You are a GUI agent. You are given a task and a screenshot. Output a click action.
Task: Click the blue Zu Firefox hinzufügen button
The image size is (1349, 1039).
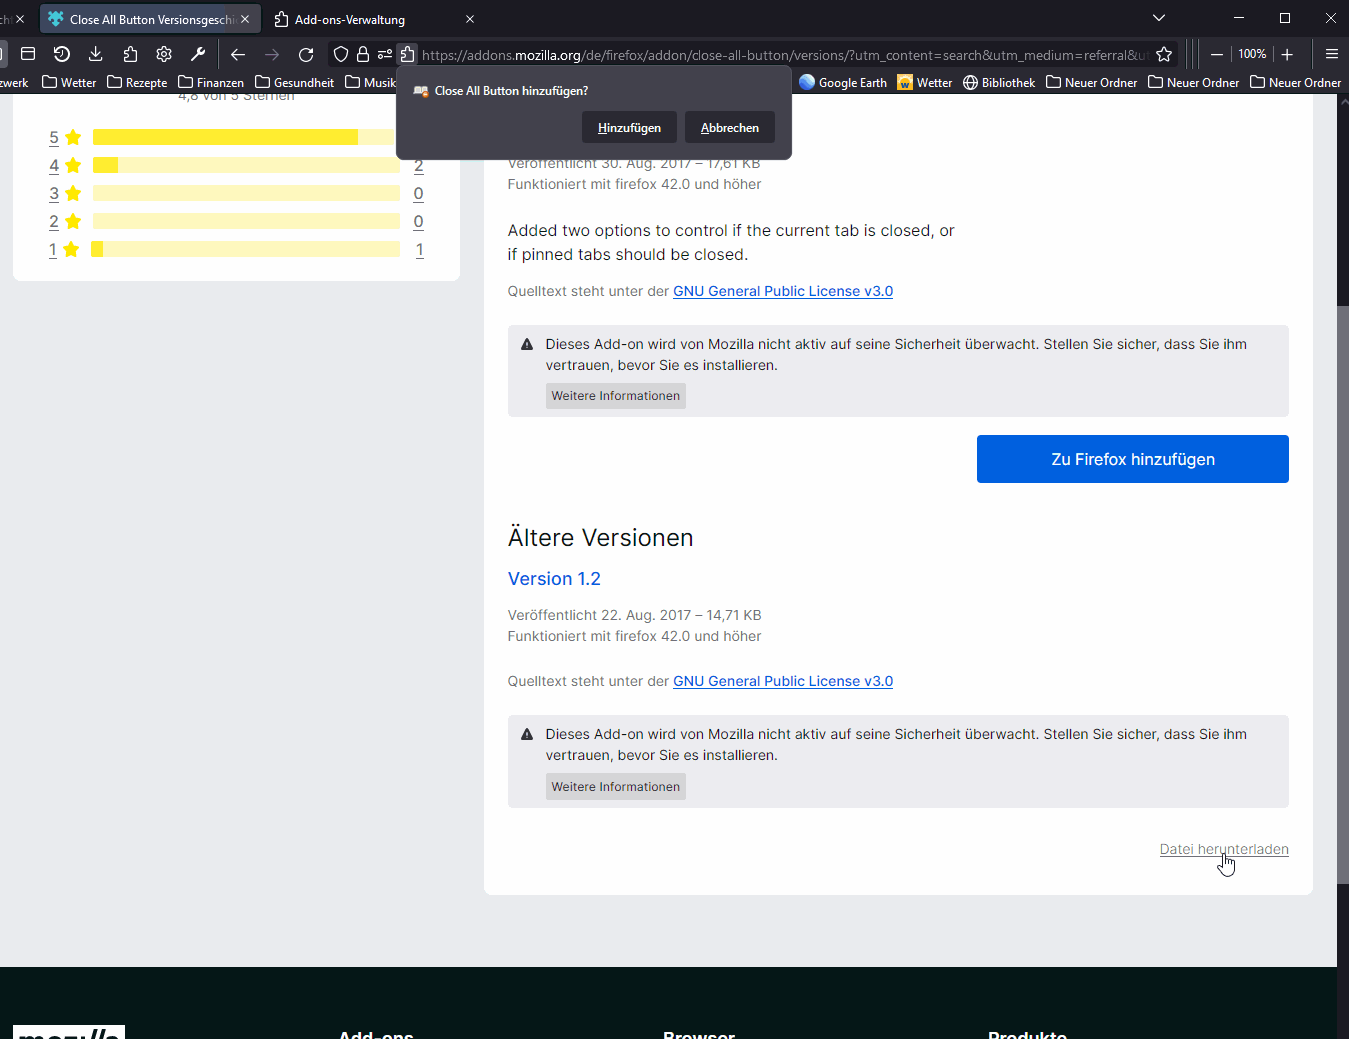1132,459
